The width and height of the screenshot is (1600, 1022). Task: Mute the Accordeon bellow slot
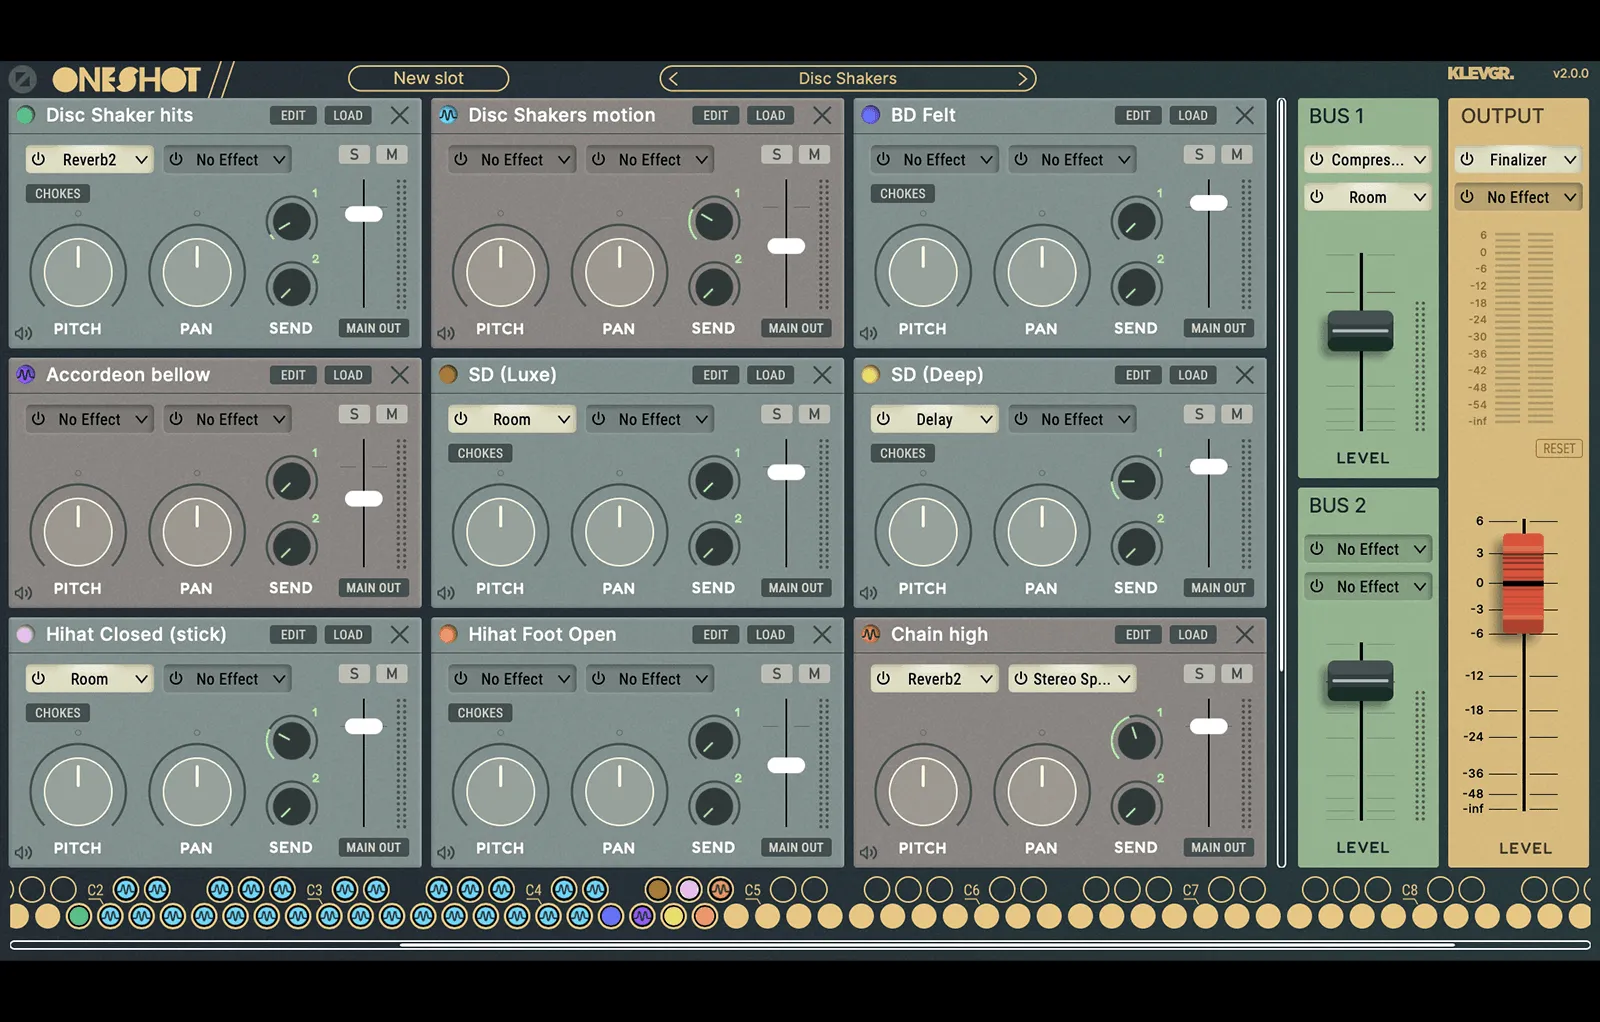click(392, 414)
